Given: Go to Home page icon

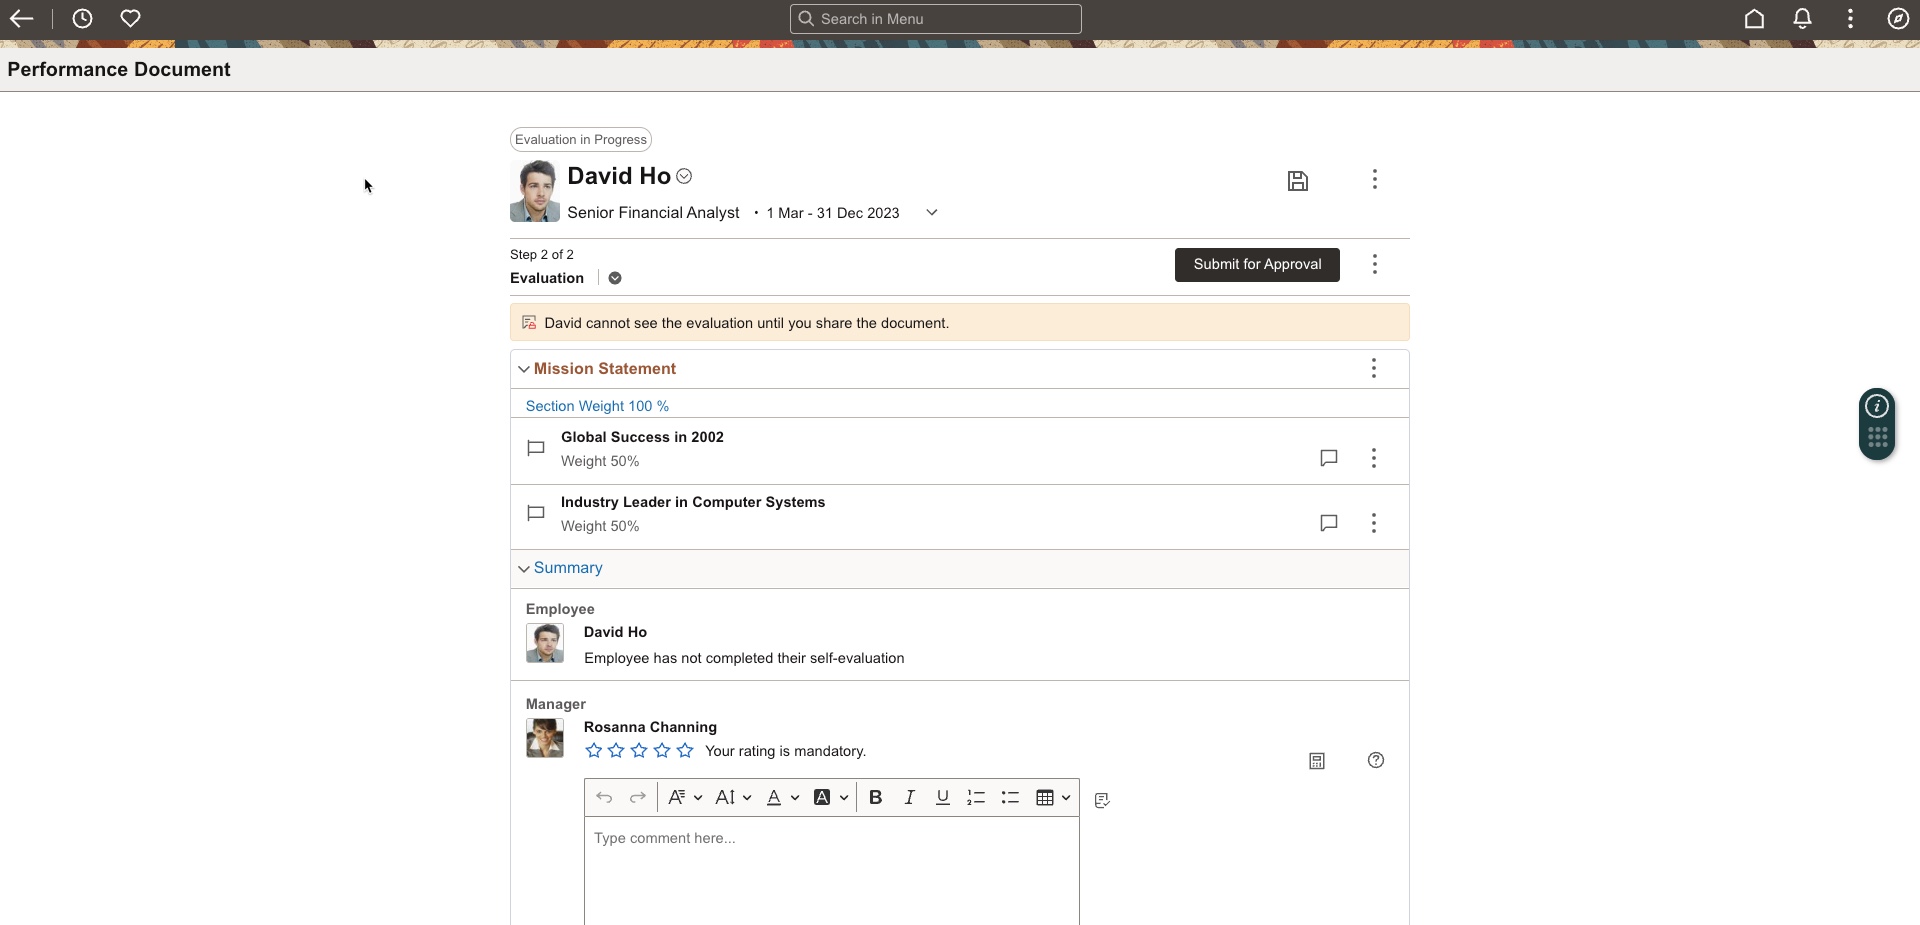Looking at the screenshot, I should (x=1754, y=19).
